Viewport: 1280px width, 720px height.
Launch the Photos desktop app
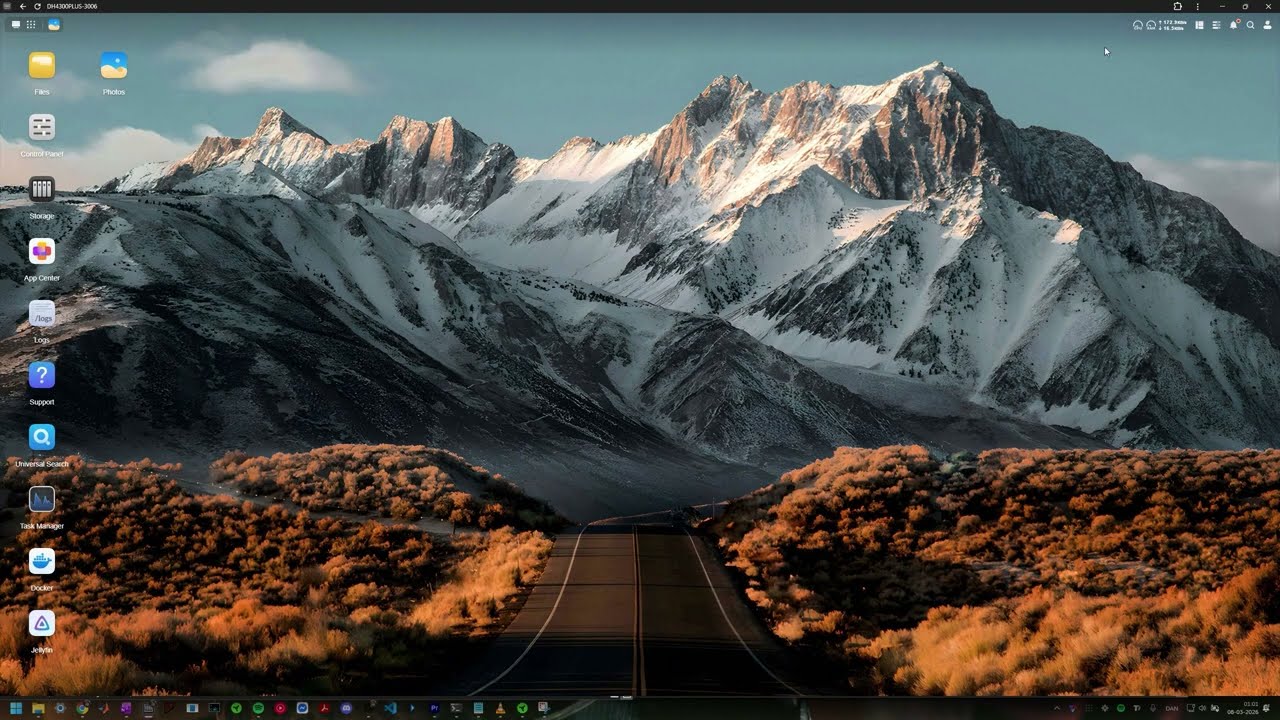[x=114, y=66]
